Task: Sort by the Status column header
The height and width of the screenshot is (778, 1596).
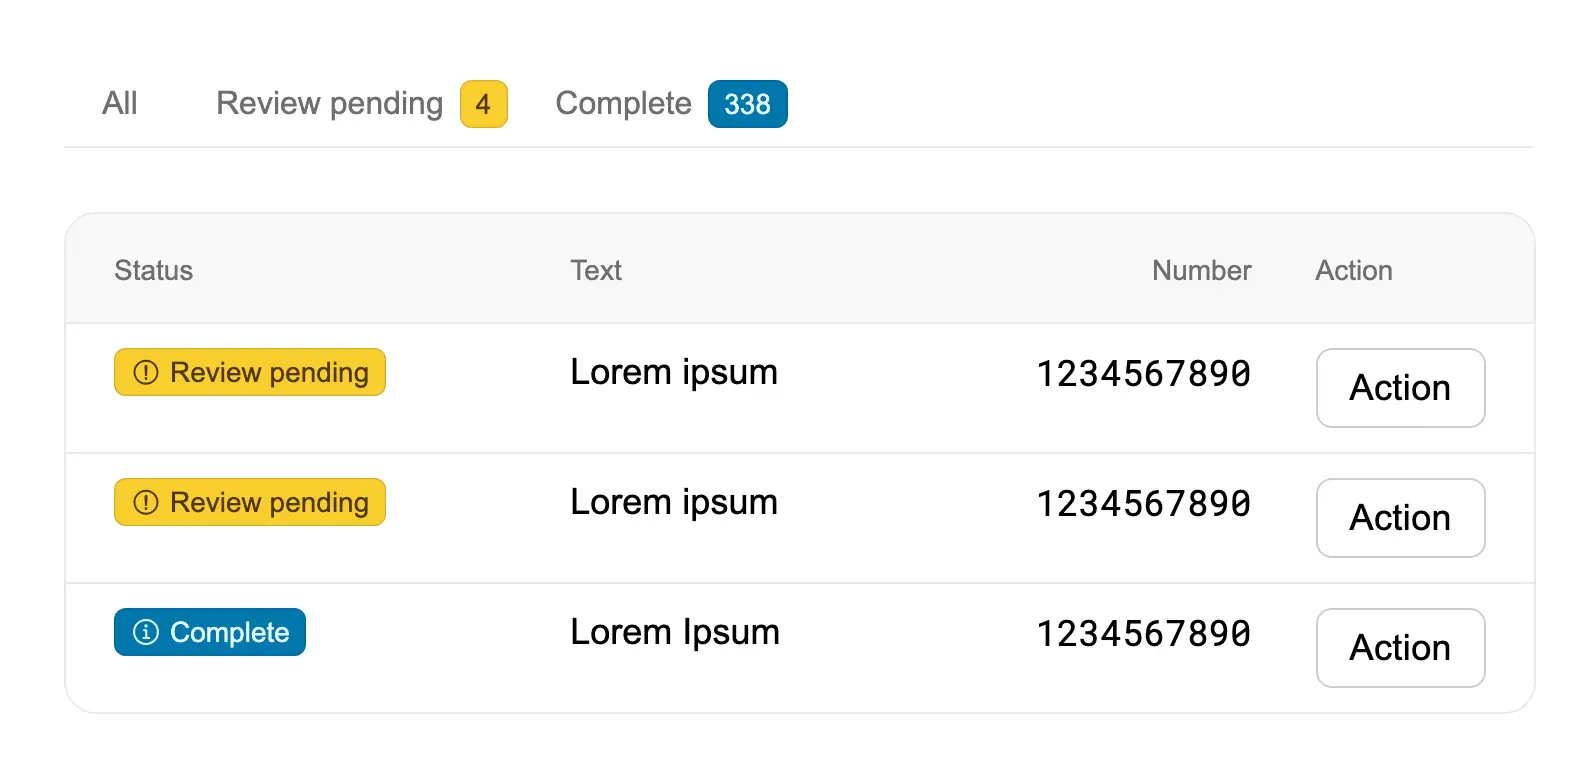Action: [x=153, y=271]
